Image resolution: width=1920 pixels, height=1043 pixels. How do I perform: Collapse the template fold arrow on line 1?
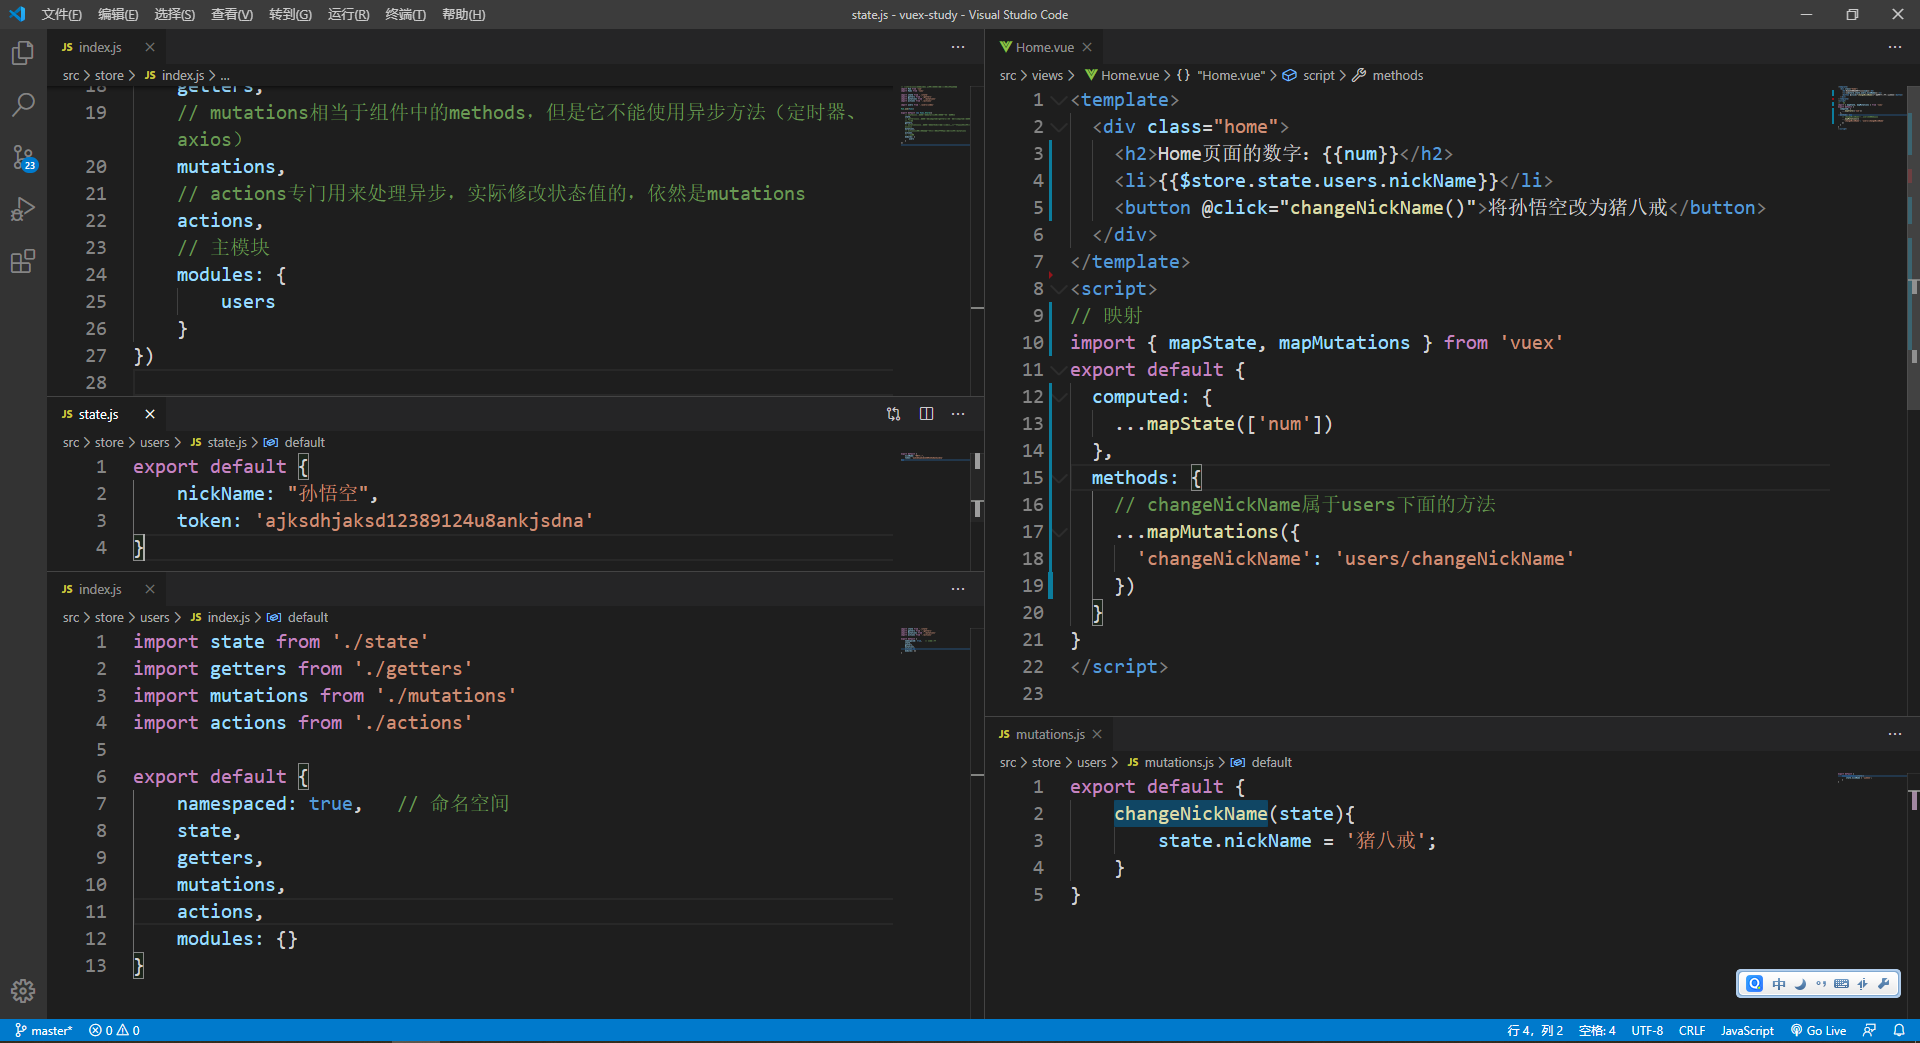[1059, 100]
